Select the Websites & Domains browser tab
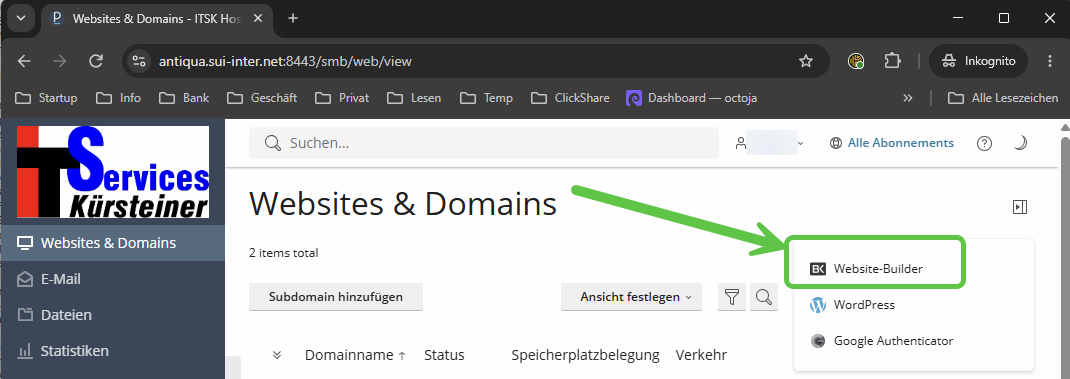1070x379 pixels. click(x=157, y=18)
